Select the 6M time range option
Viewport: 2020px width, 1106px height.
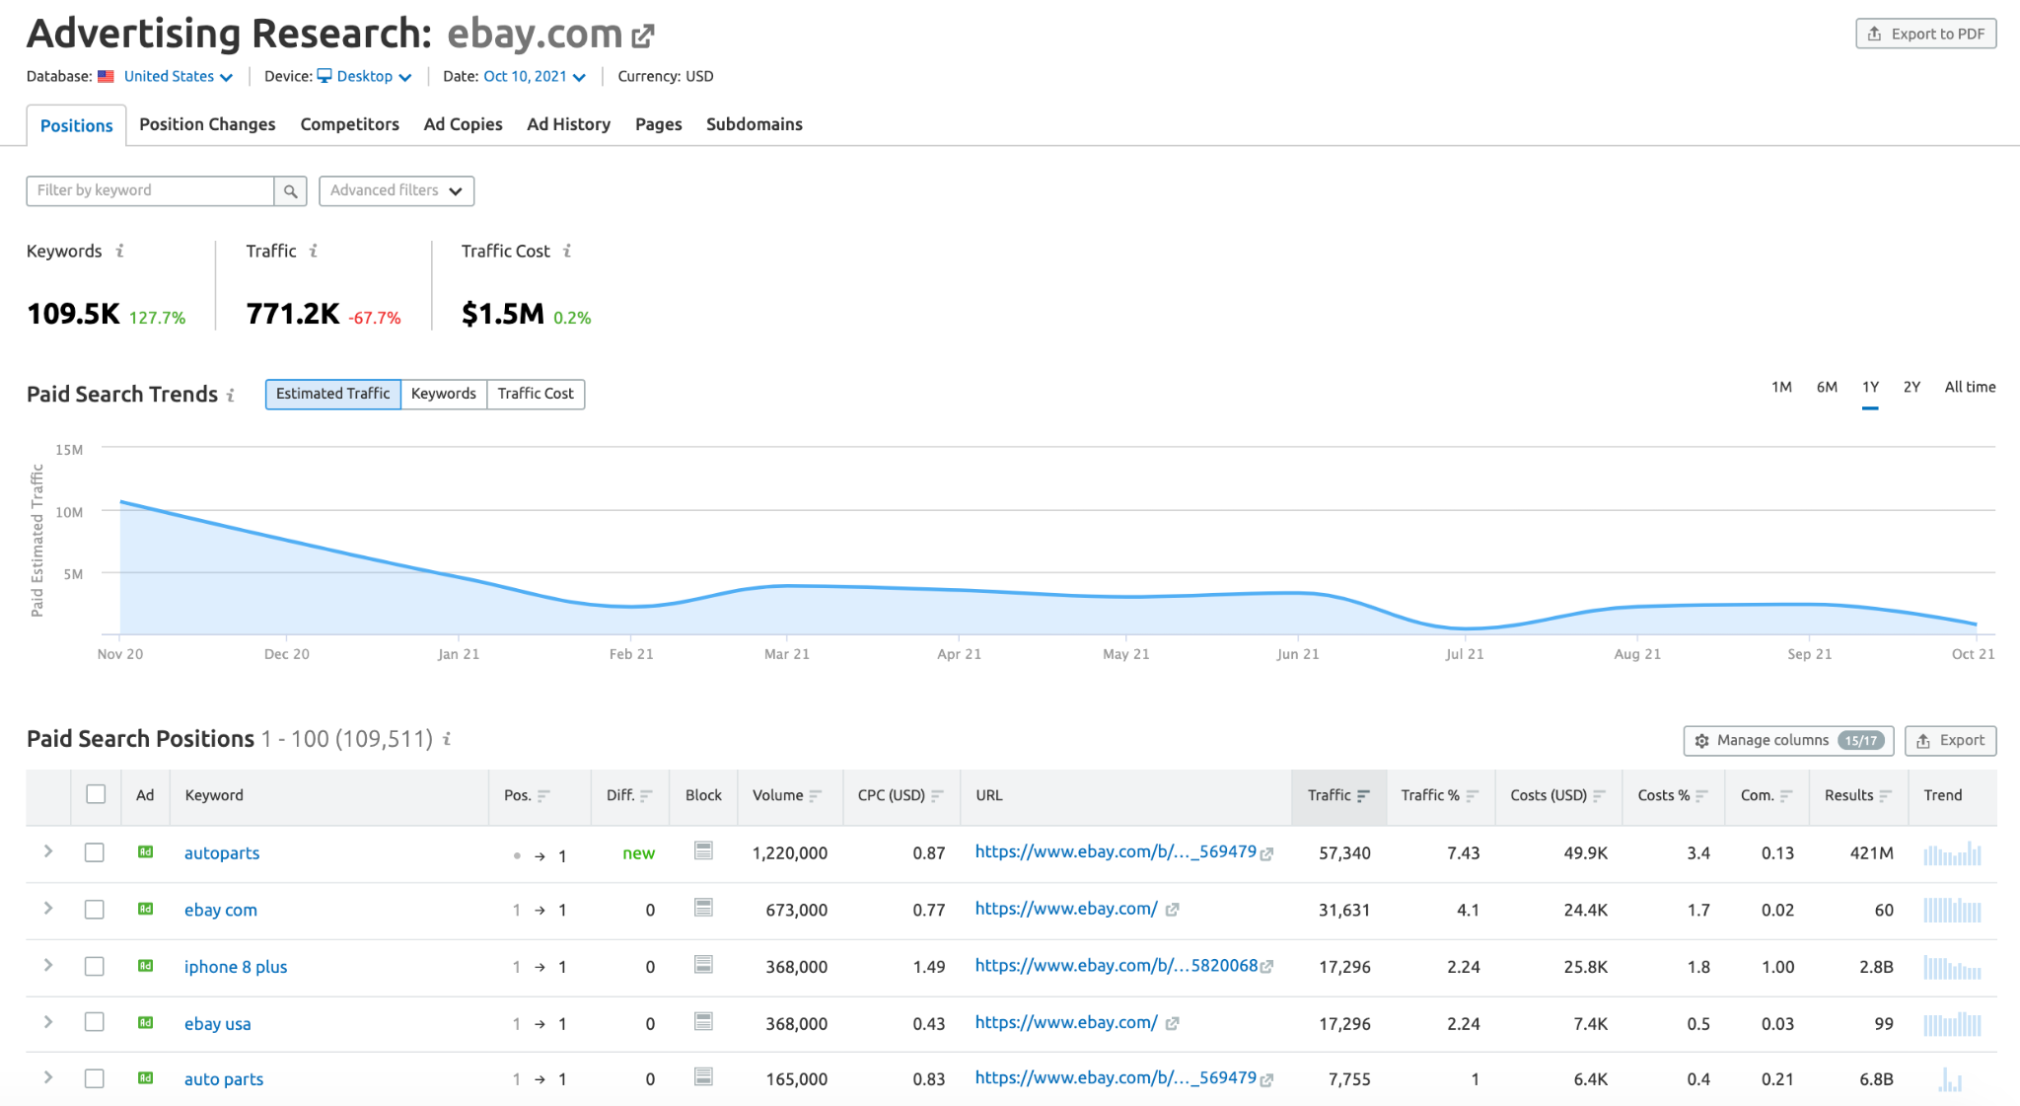pyautogui.click(x=1826, y=387)
